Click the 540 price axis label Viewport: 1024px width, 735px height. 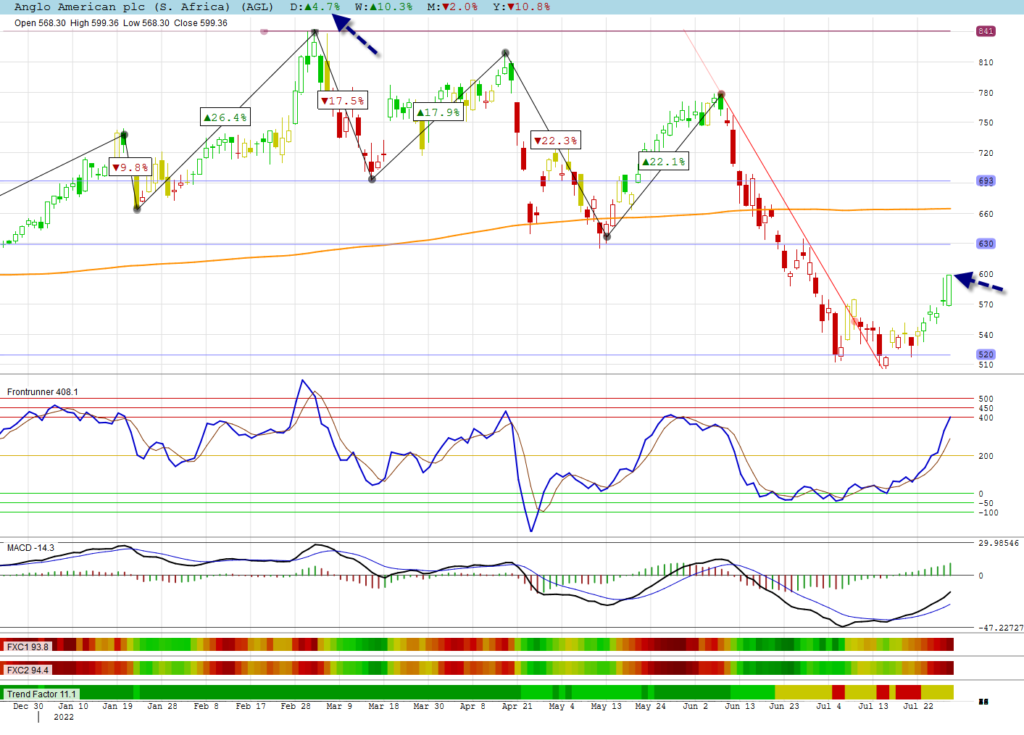(985, 335)
